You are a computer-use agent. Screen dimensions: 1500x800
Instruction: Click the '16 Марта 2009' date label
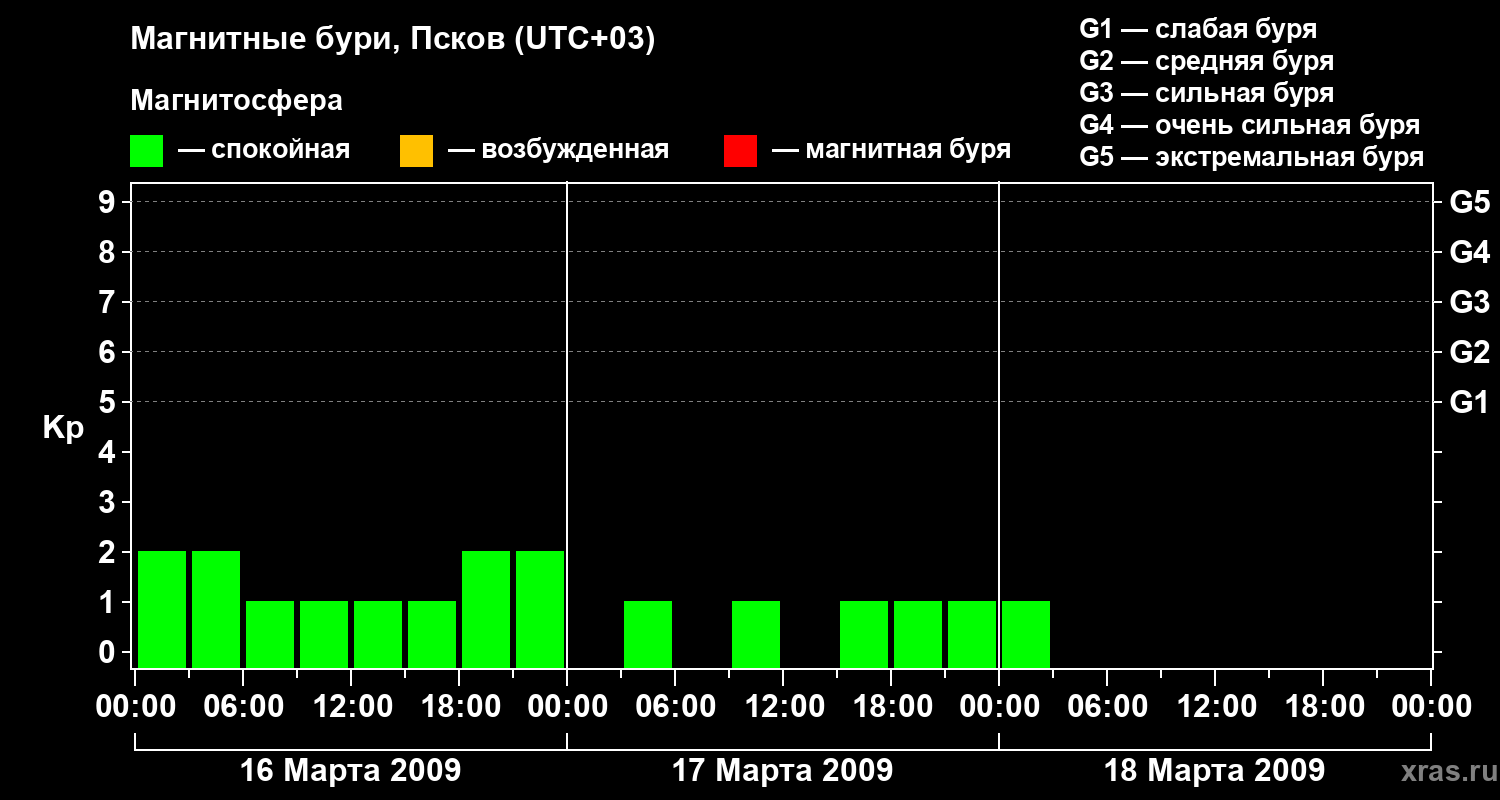coord(351,771)
